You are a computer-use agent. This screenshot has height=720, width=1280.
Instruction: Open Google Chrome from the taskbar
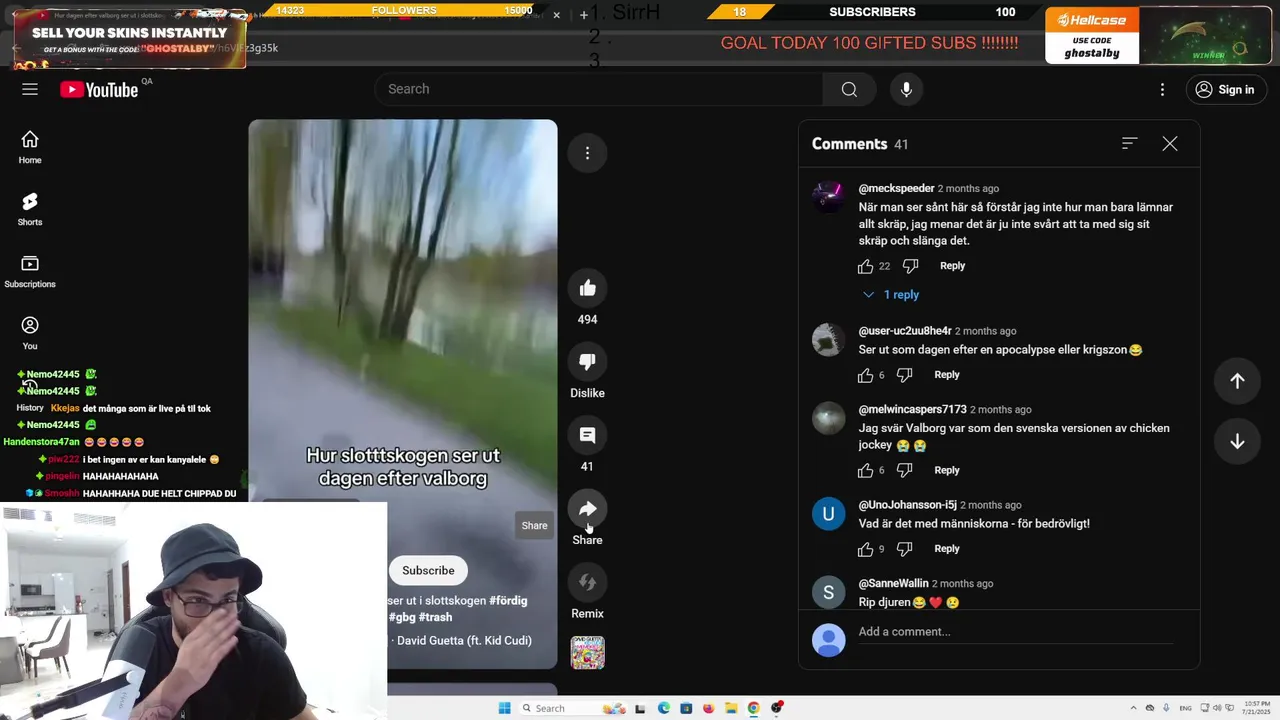click(753, 708)
